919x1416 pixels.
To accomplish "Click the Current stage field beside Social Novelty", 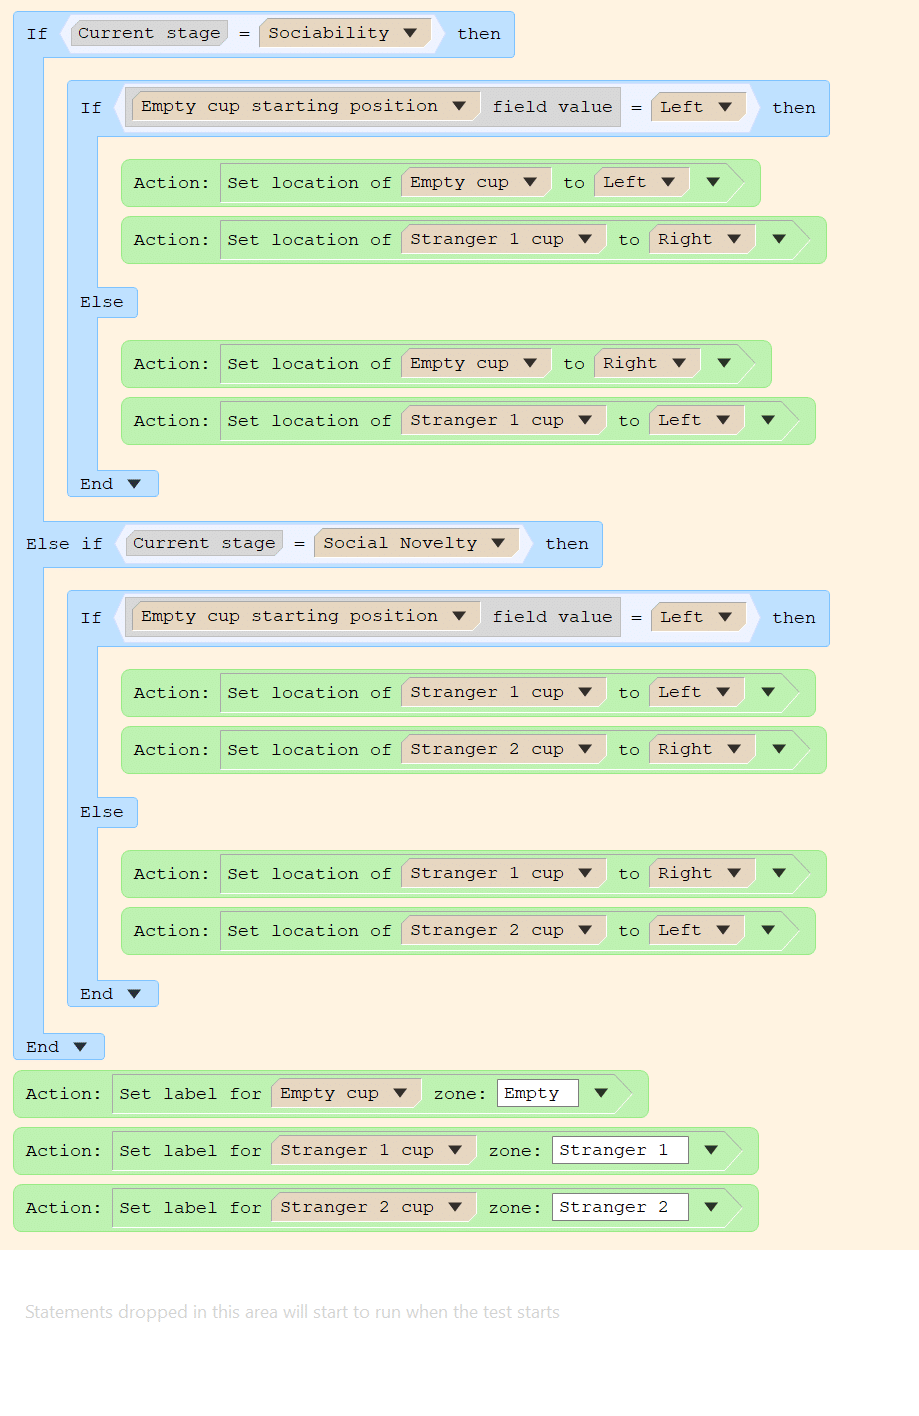I will 204,543.
